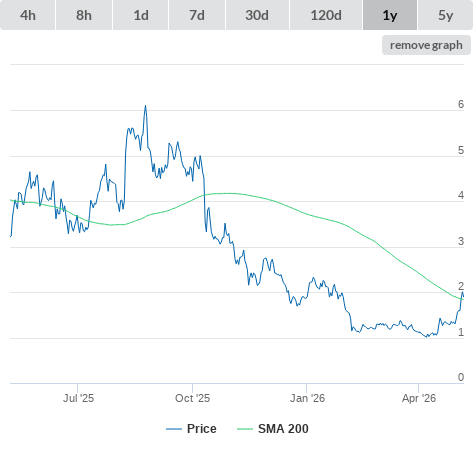Choose the 1d range tab
The height and width of the screenshot is (455, 474).
141,15
